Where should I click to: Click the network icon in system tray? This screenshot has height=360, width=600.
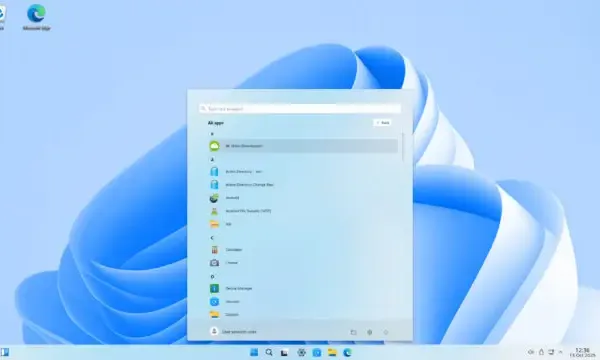click(551, 352)
